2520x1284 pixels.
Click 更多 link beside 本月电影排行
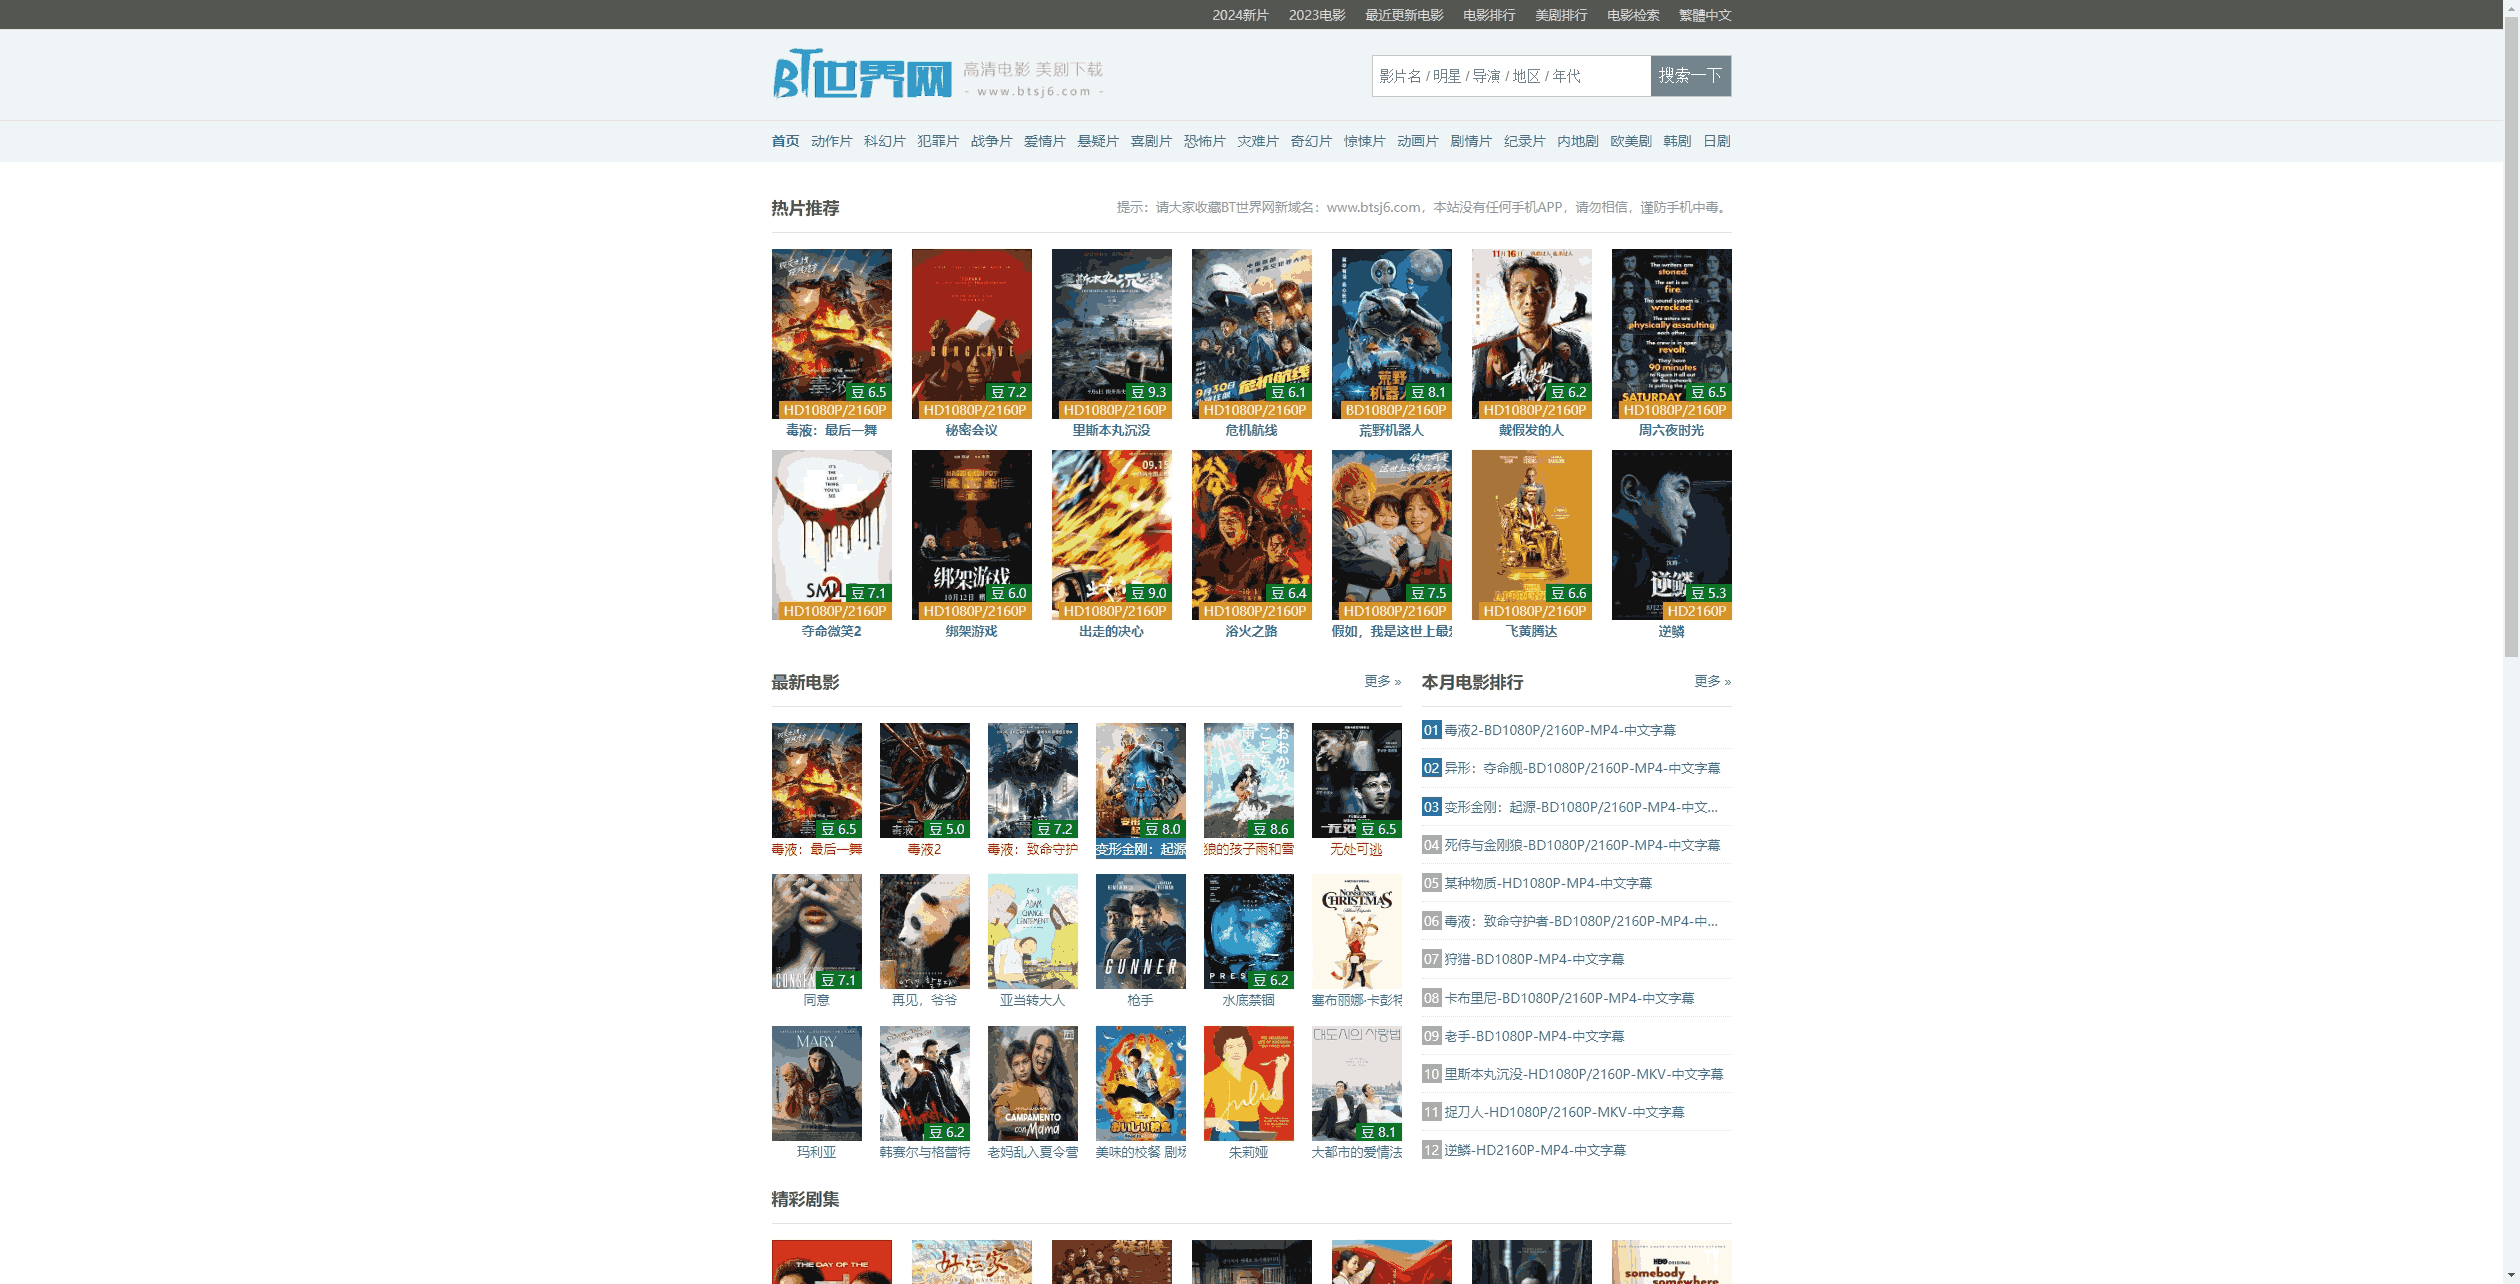pos(1712,681)
